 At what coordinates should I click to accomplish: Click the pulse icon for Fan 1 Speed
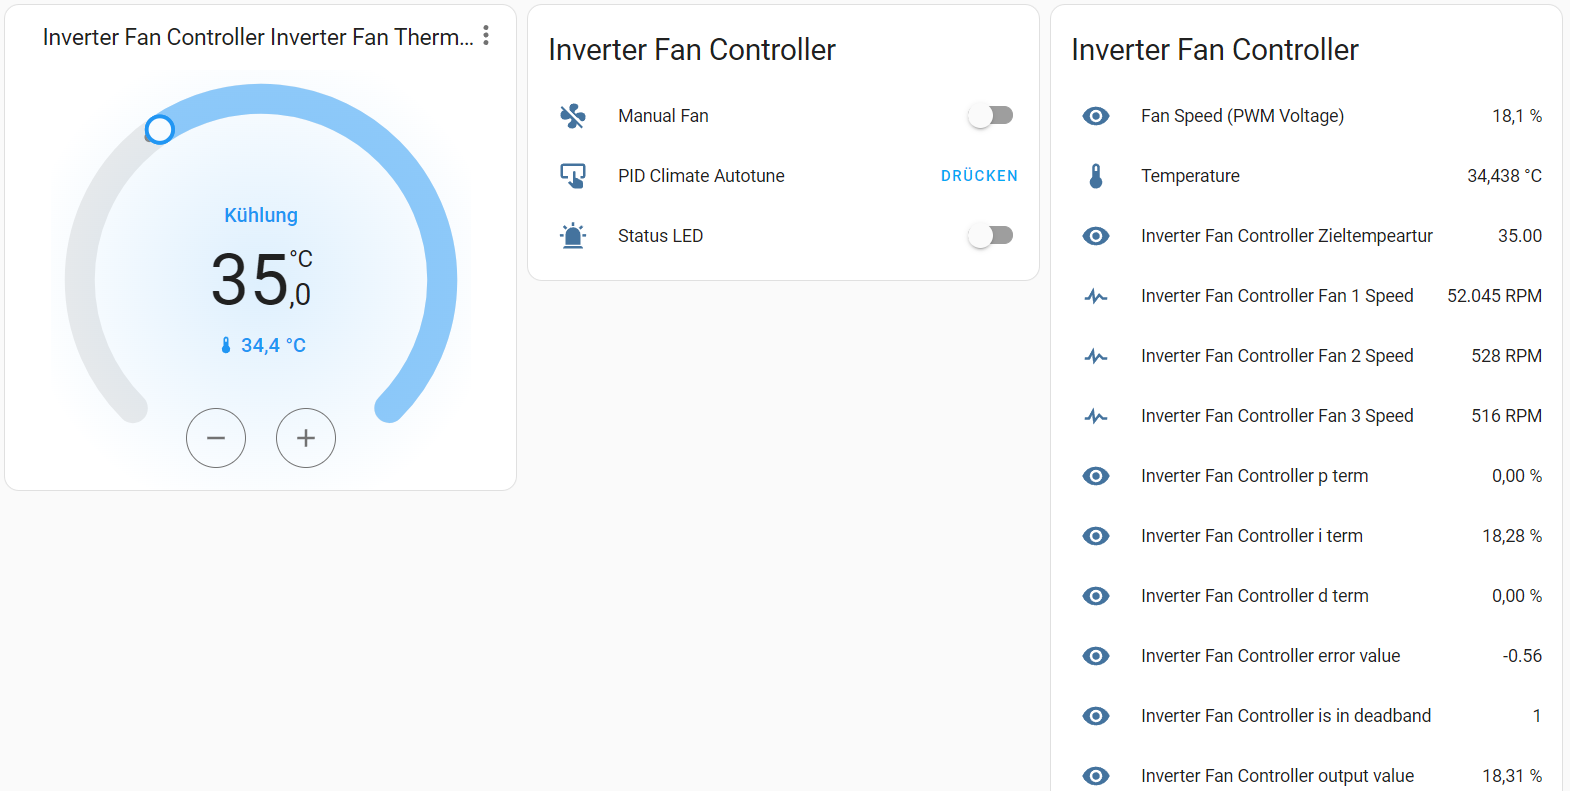click(x=1096, y=296)
